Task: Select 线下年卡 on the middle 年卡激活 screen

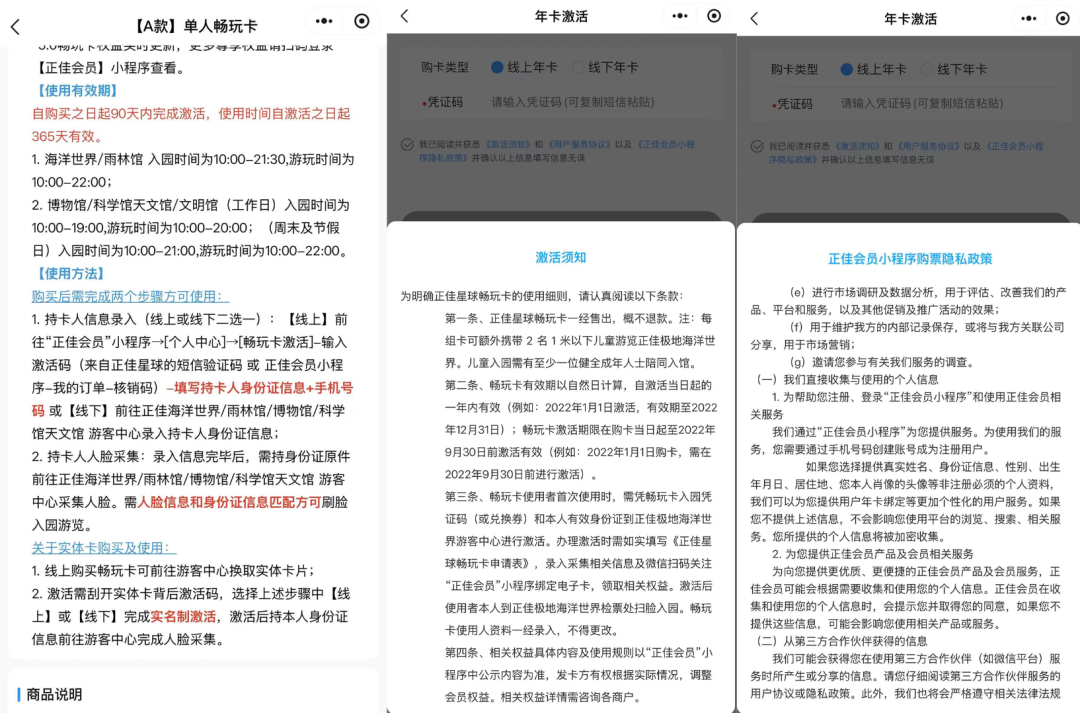Action: point(605,68)
